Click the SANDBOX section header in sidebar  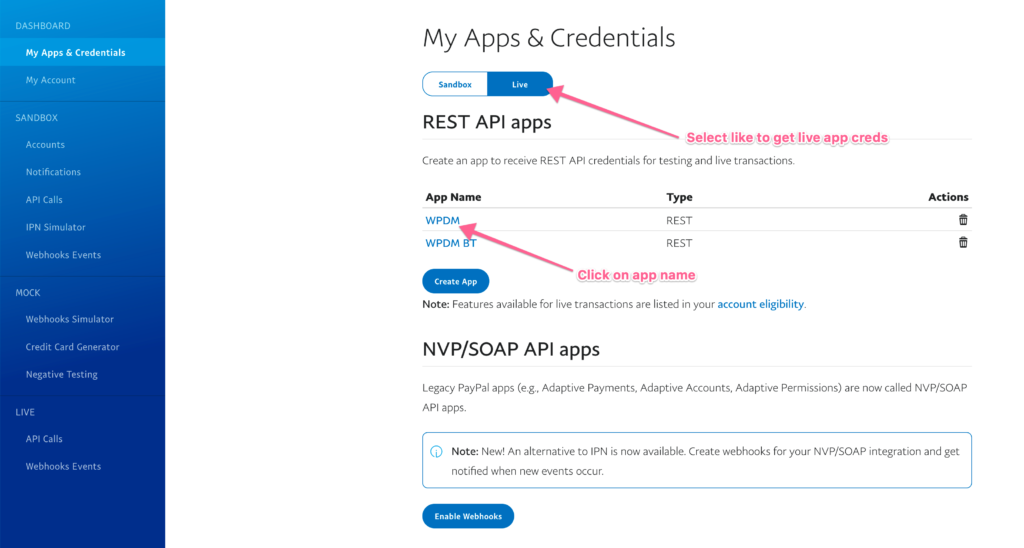(x=37, y=118)
